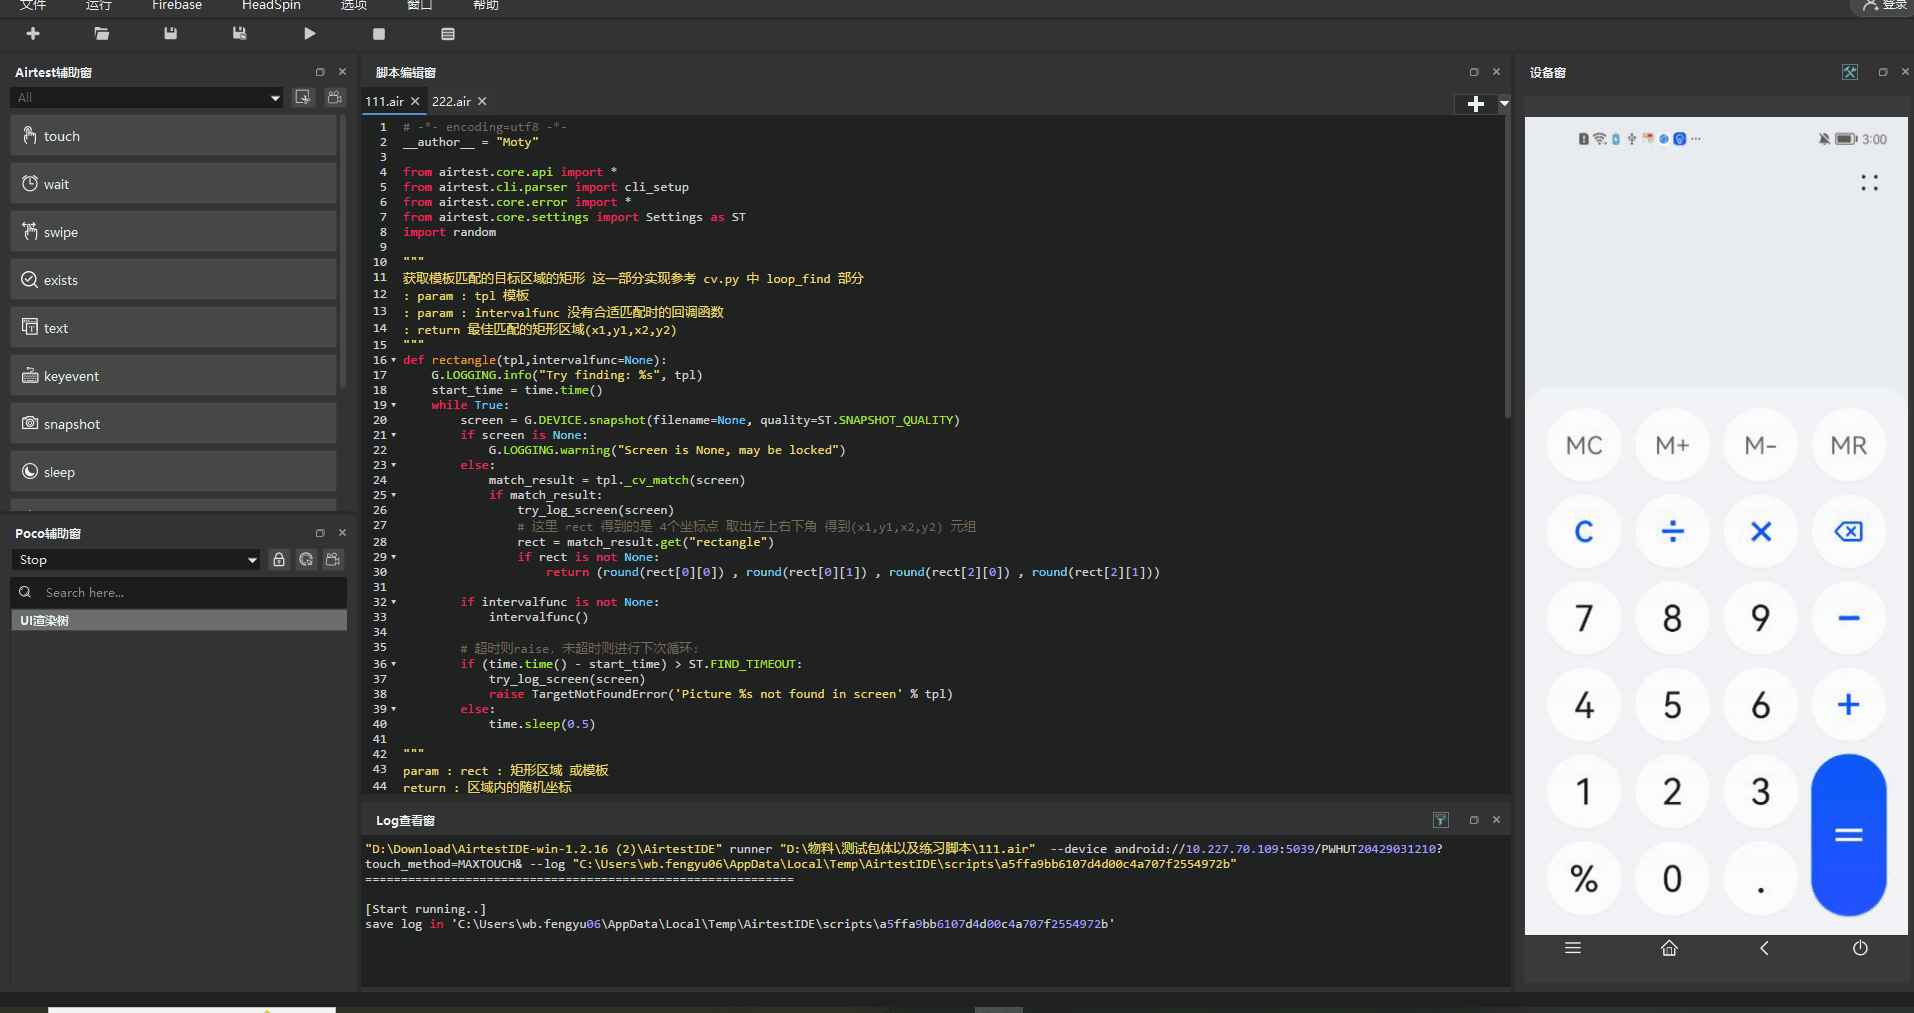Select the touch command
Screen dimensions: 1914x1013
(173, 136)
